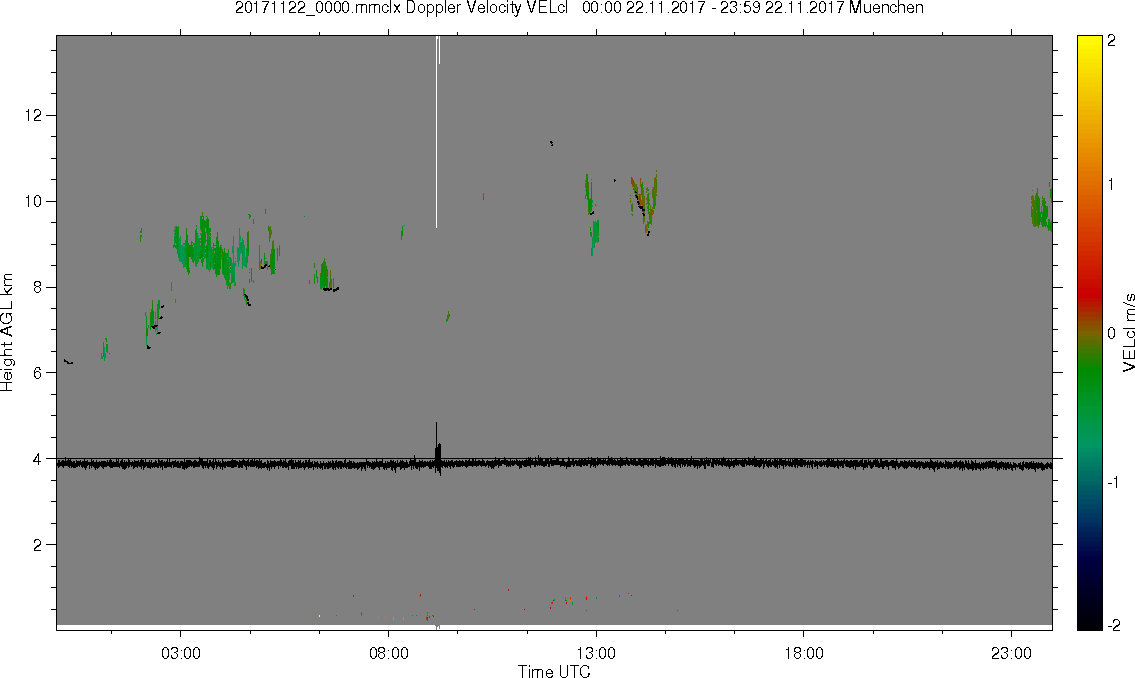
Task: Select the 23:00 time tick label
Action: [1011, 653]
